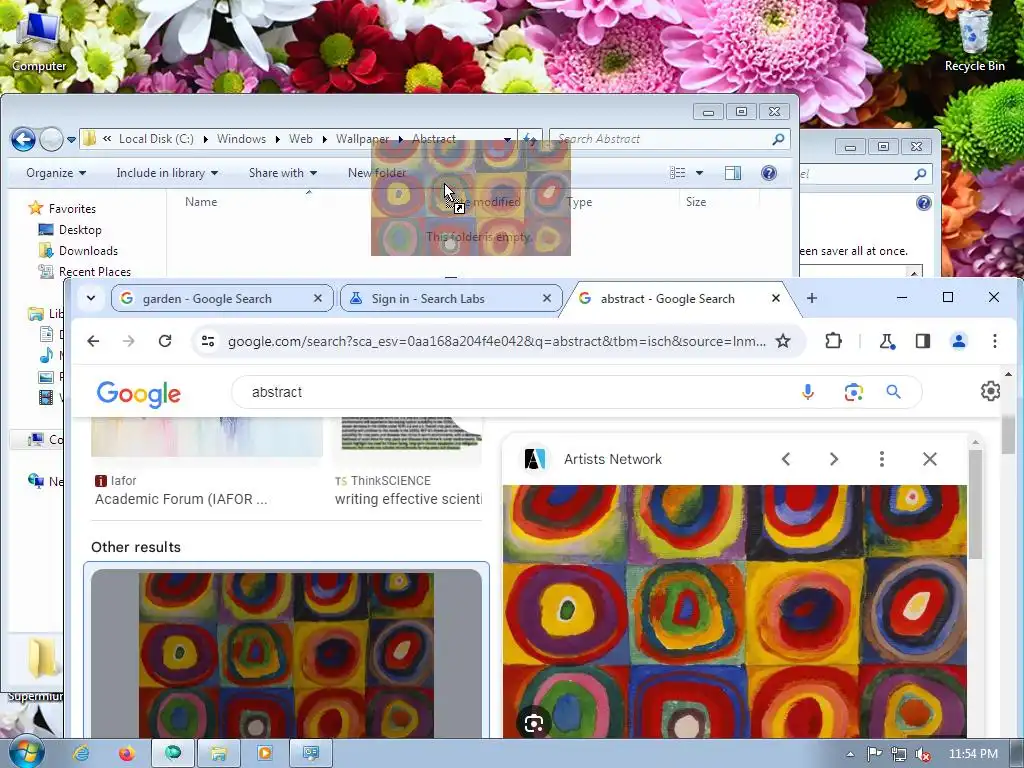
Task: Click the browser forward arrow
Action: coord(129,341)
